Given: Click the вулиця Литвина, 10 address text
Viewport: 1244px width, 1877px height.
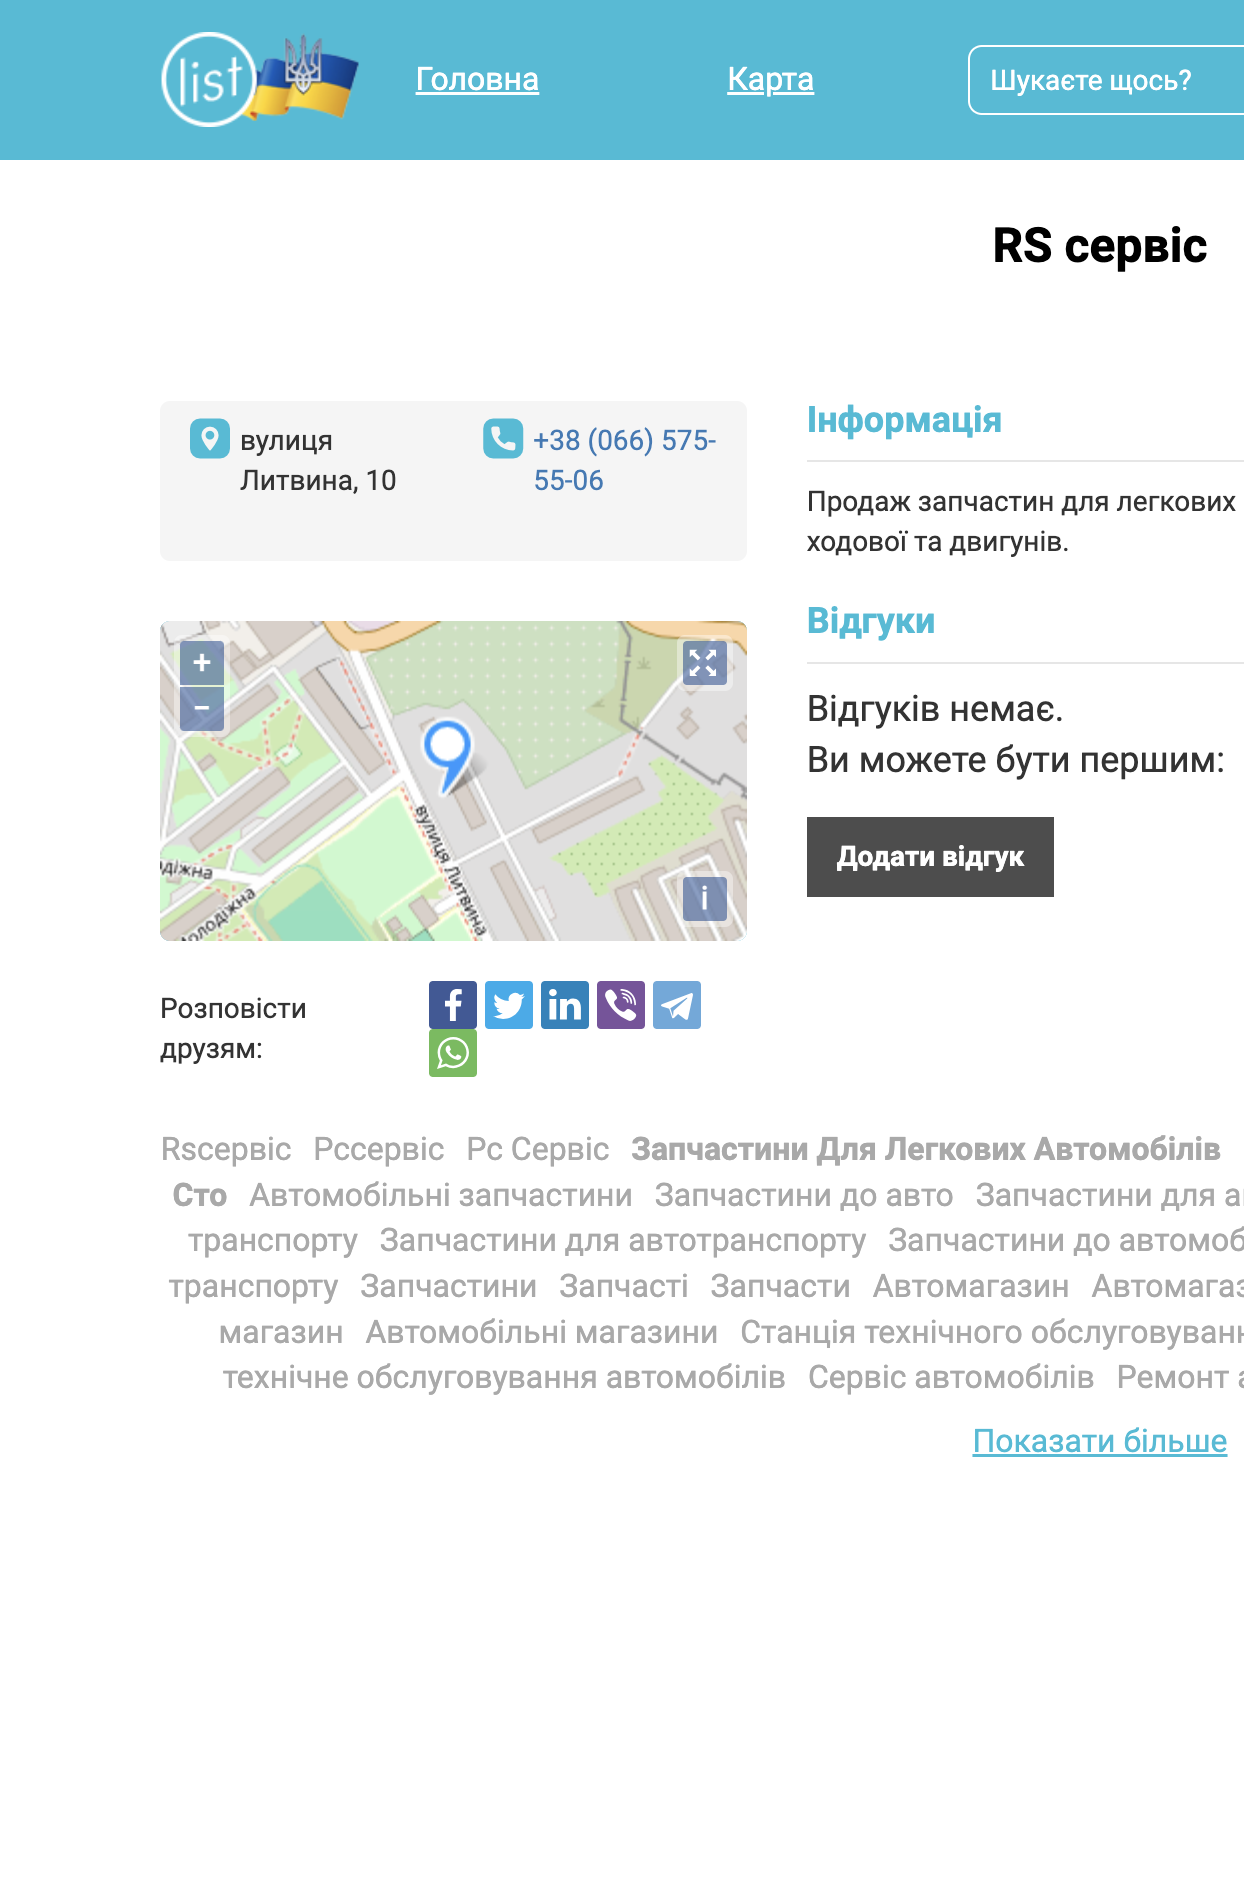Looking at the screenshot, I should pyautogui.click(x=318, y=460).
